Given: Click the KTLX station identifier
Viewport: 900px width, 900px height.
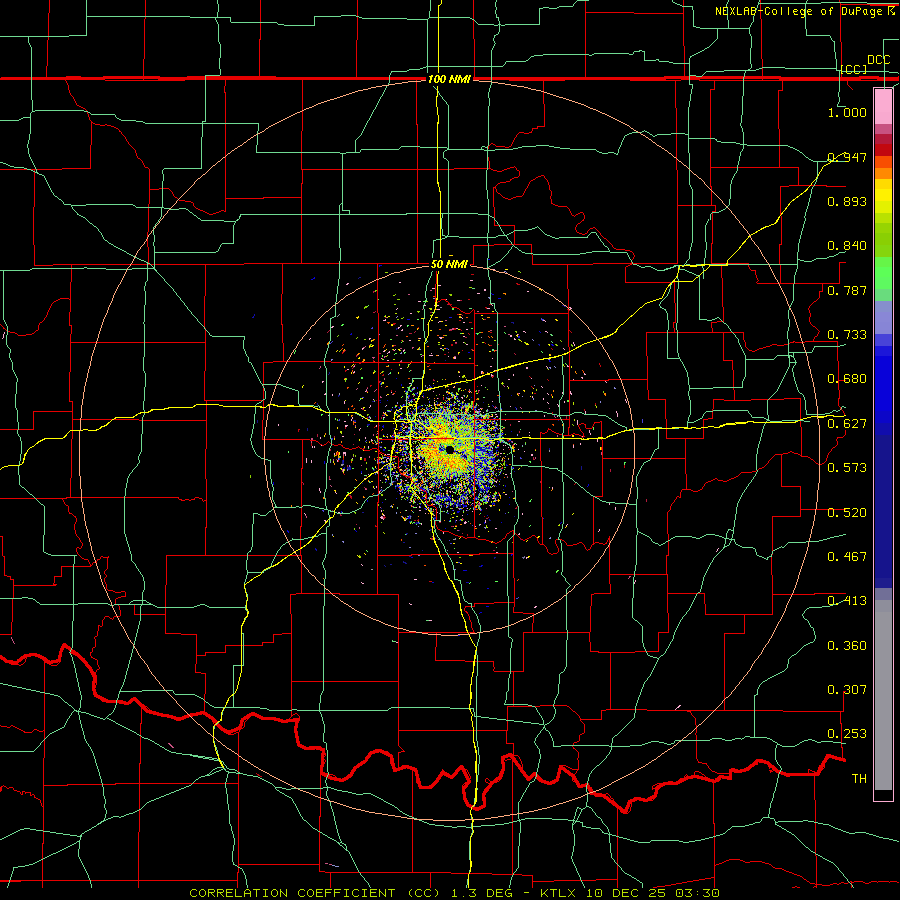Looking at the screenshot, I should click(560, 893).
